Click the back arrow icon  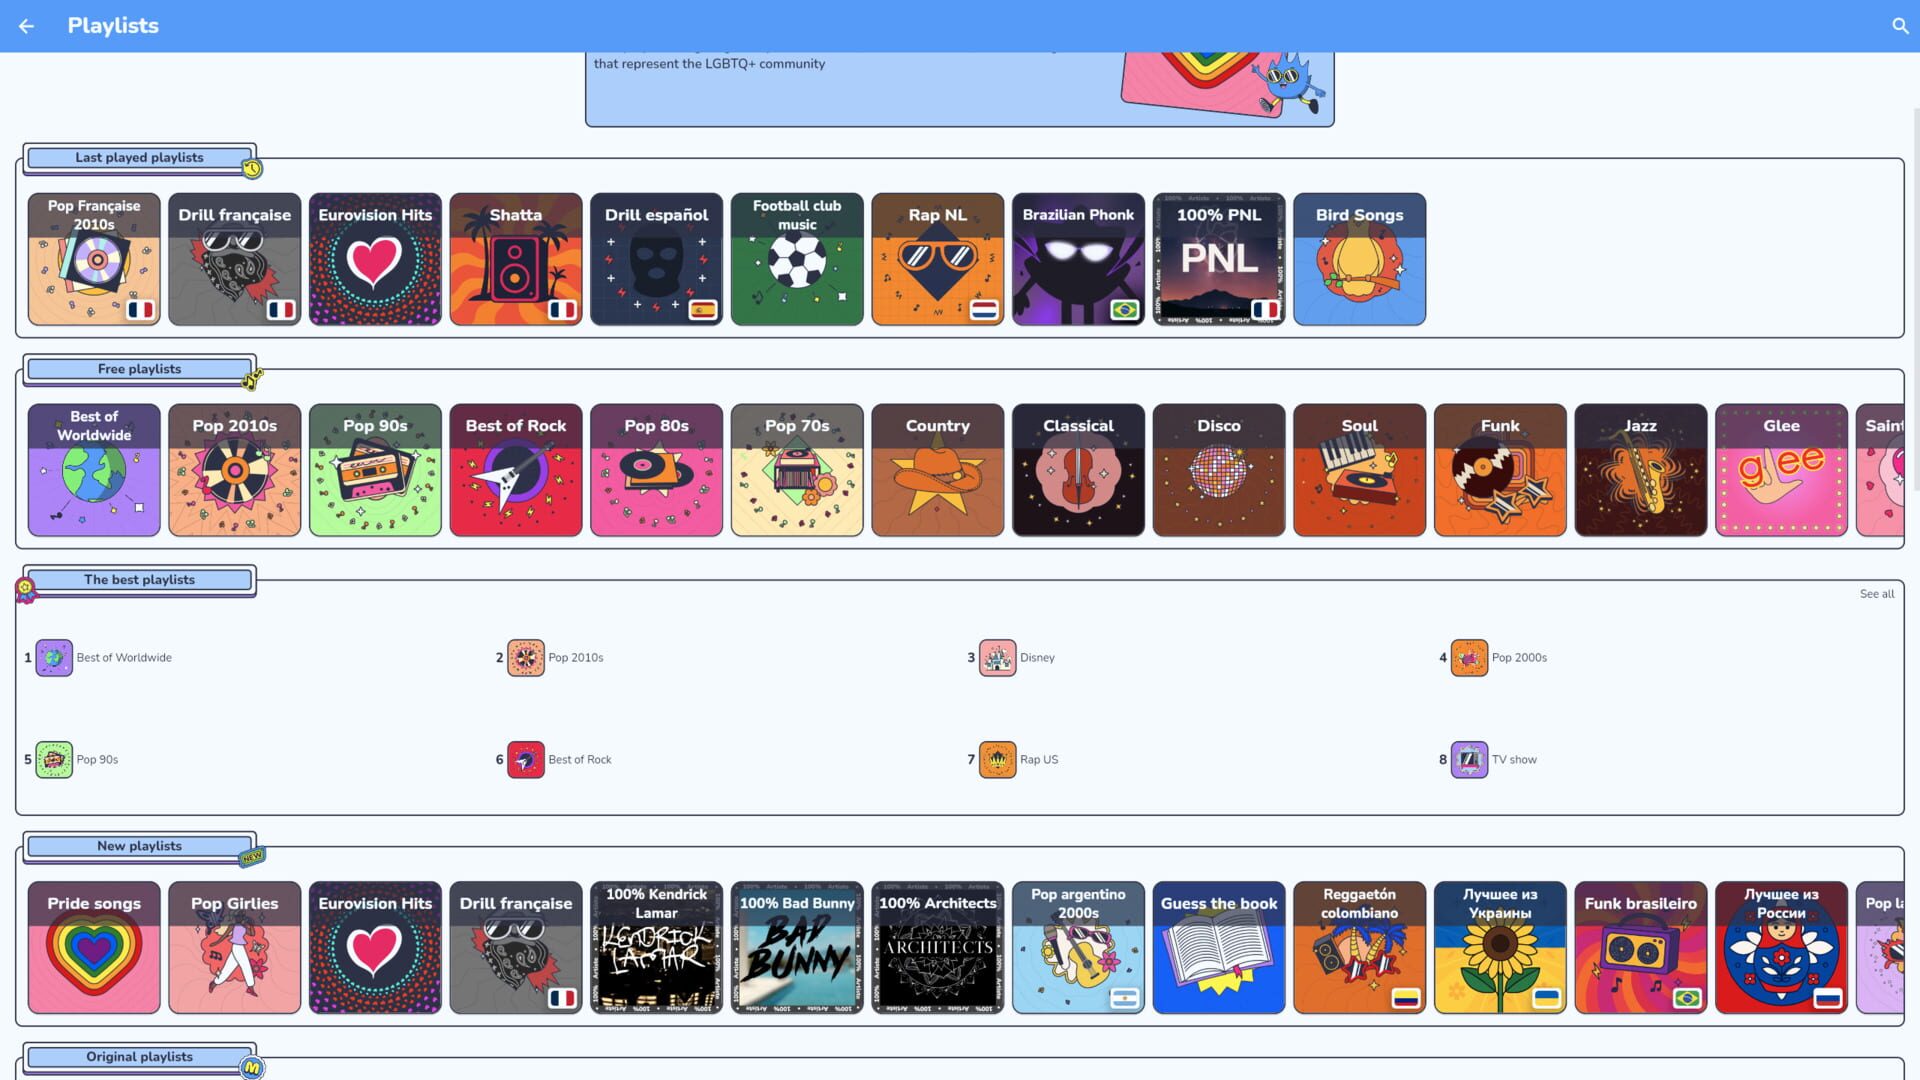point(26,26)
